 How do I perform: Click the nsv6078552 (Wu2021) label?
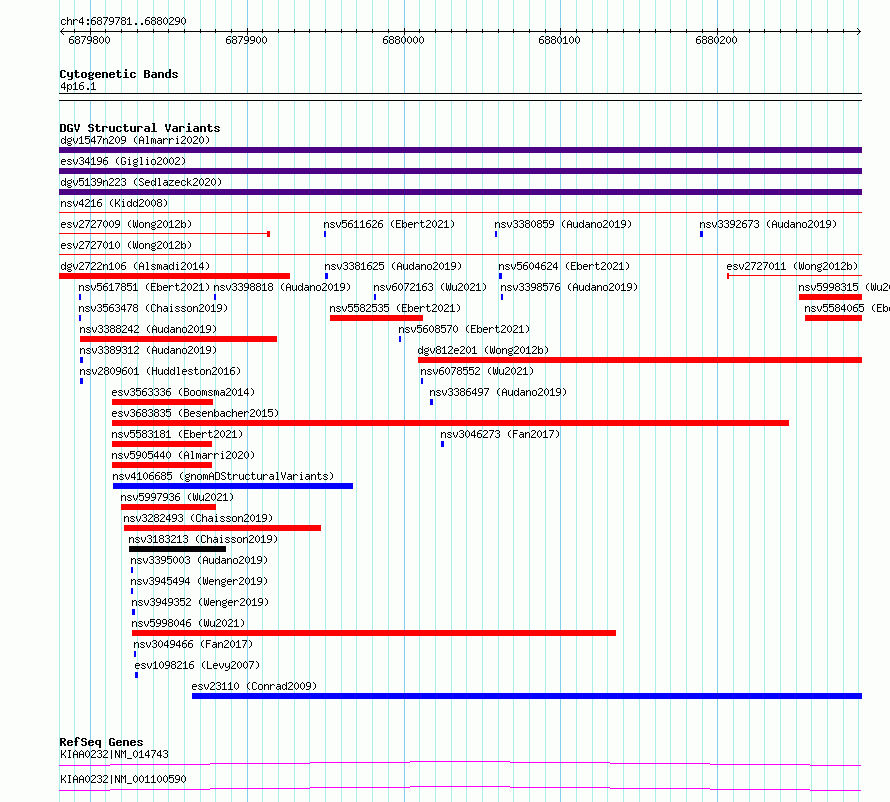(477, 371)
